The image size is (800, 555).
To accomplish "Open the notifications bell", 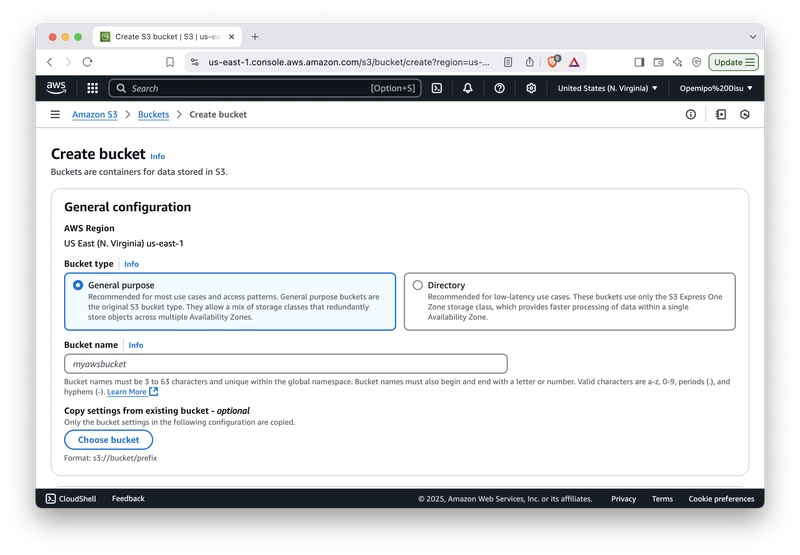I will [468, 88].
